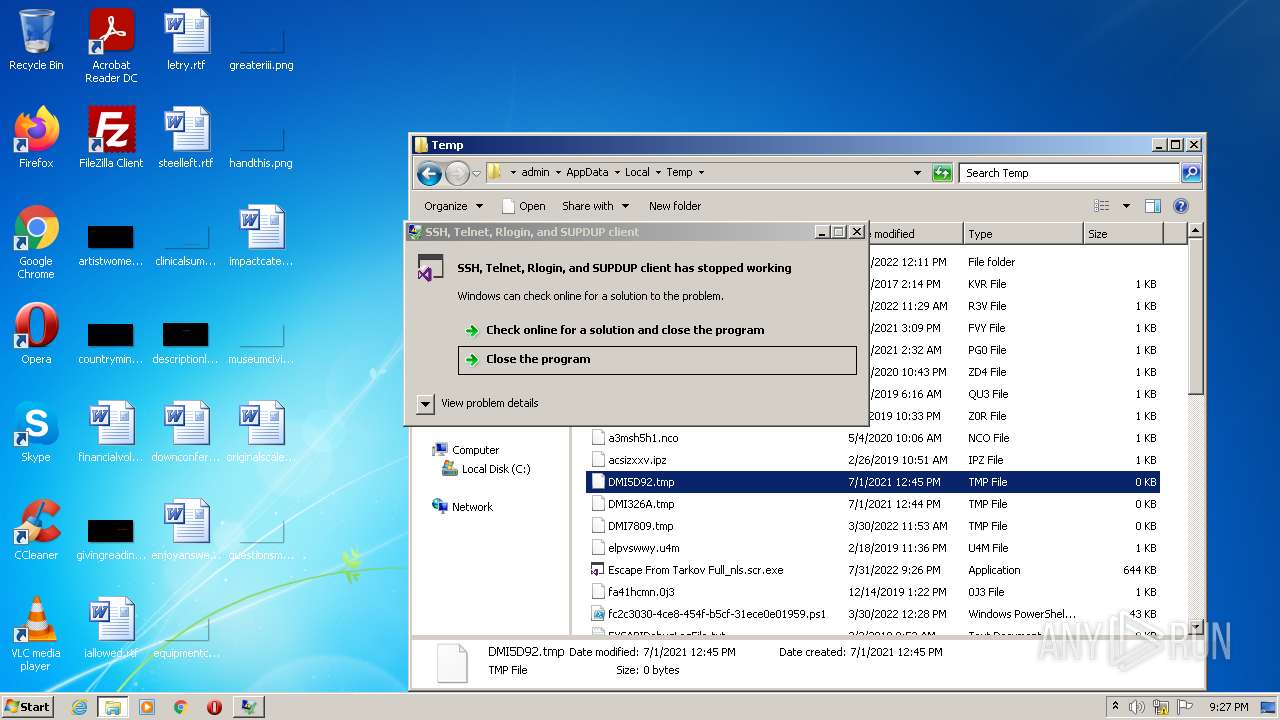Launch Firefox from the desktop
The image size is (1280, 720).
click(36, 138)
